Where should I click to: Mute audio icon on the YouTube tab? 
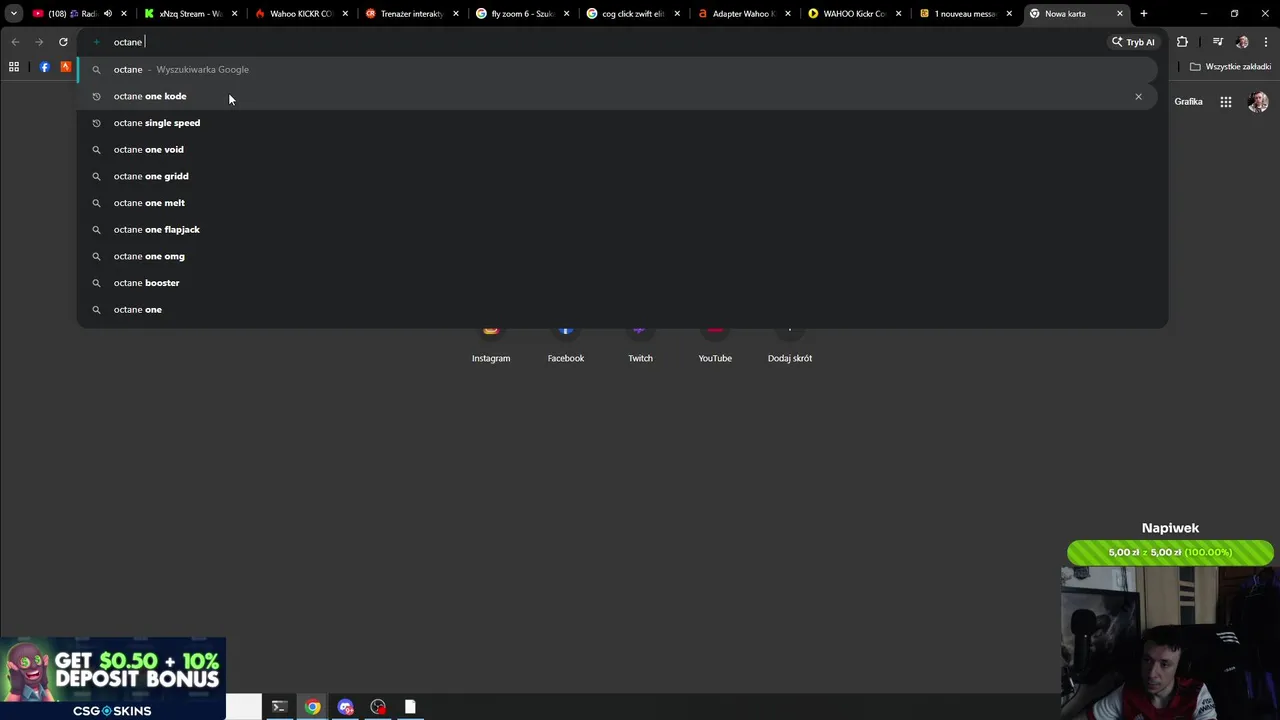107,14
